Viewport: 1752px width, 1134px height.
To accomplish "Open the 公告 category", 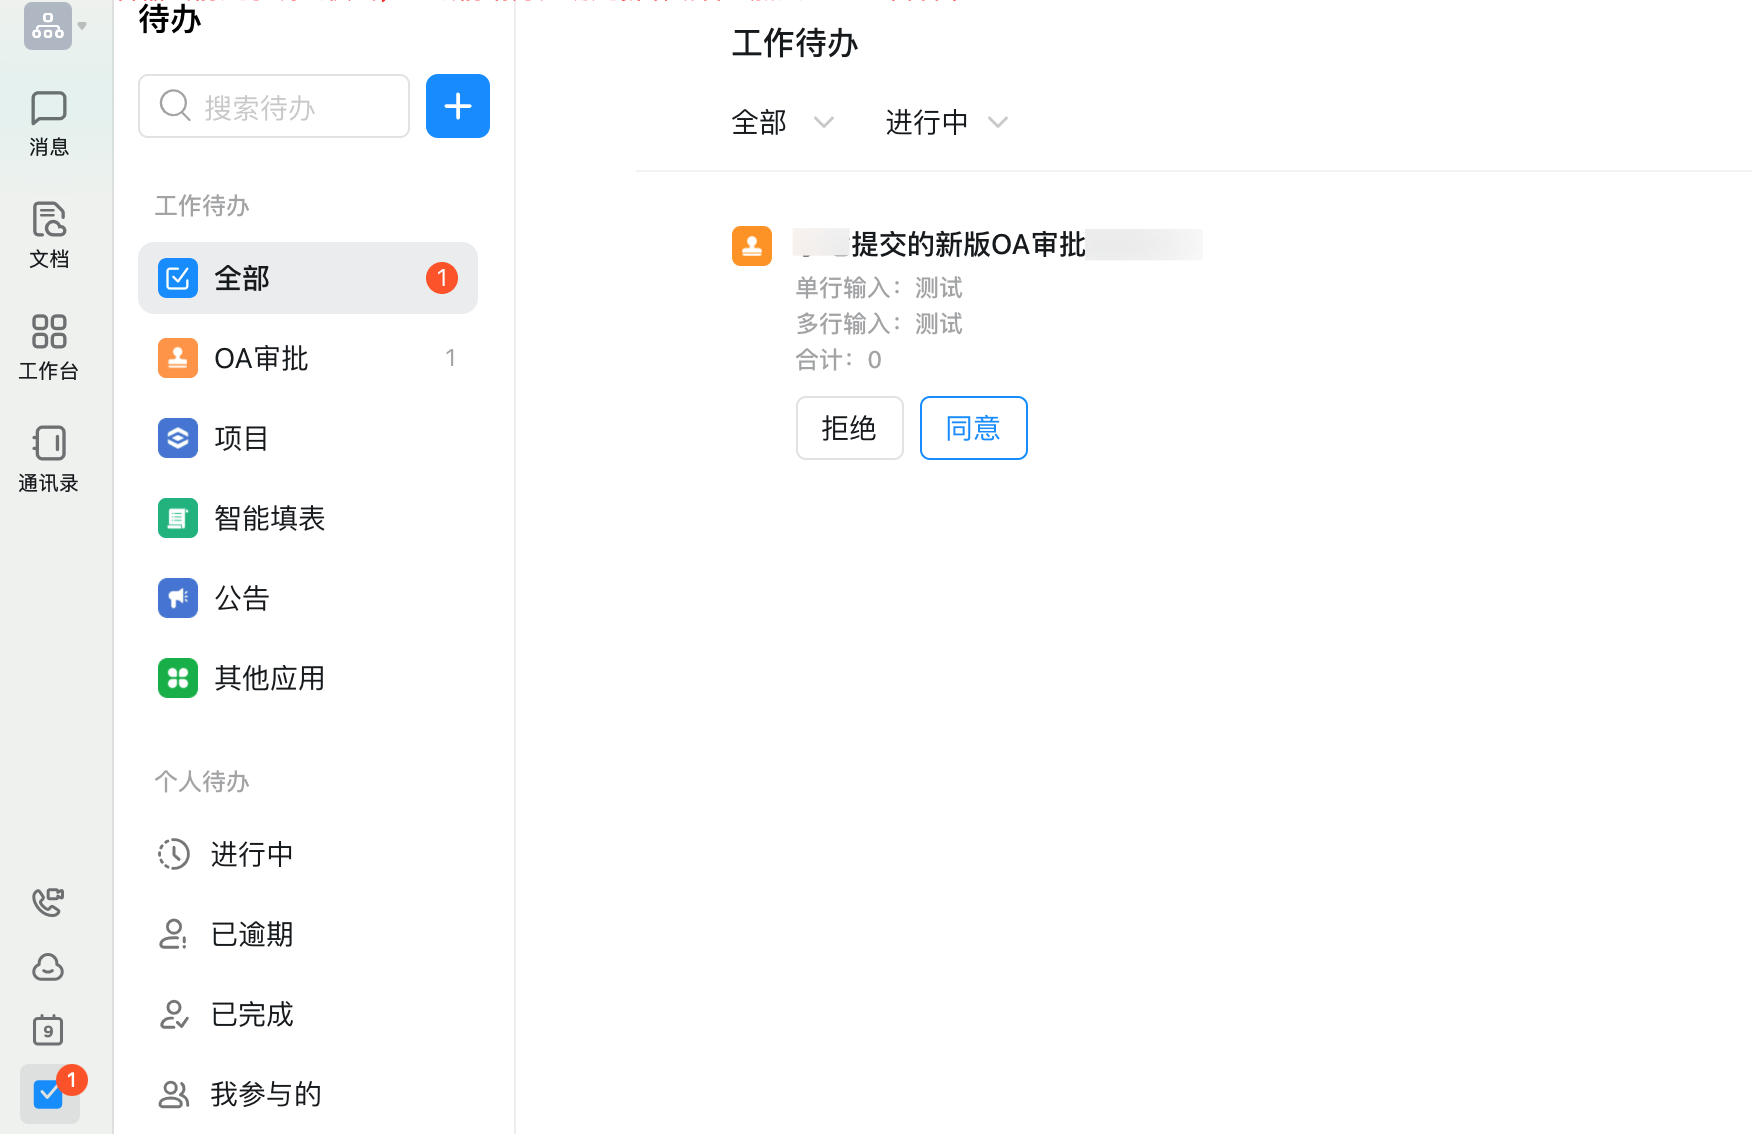I will click(241, 597).
